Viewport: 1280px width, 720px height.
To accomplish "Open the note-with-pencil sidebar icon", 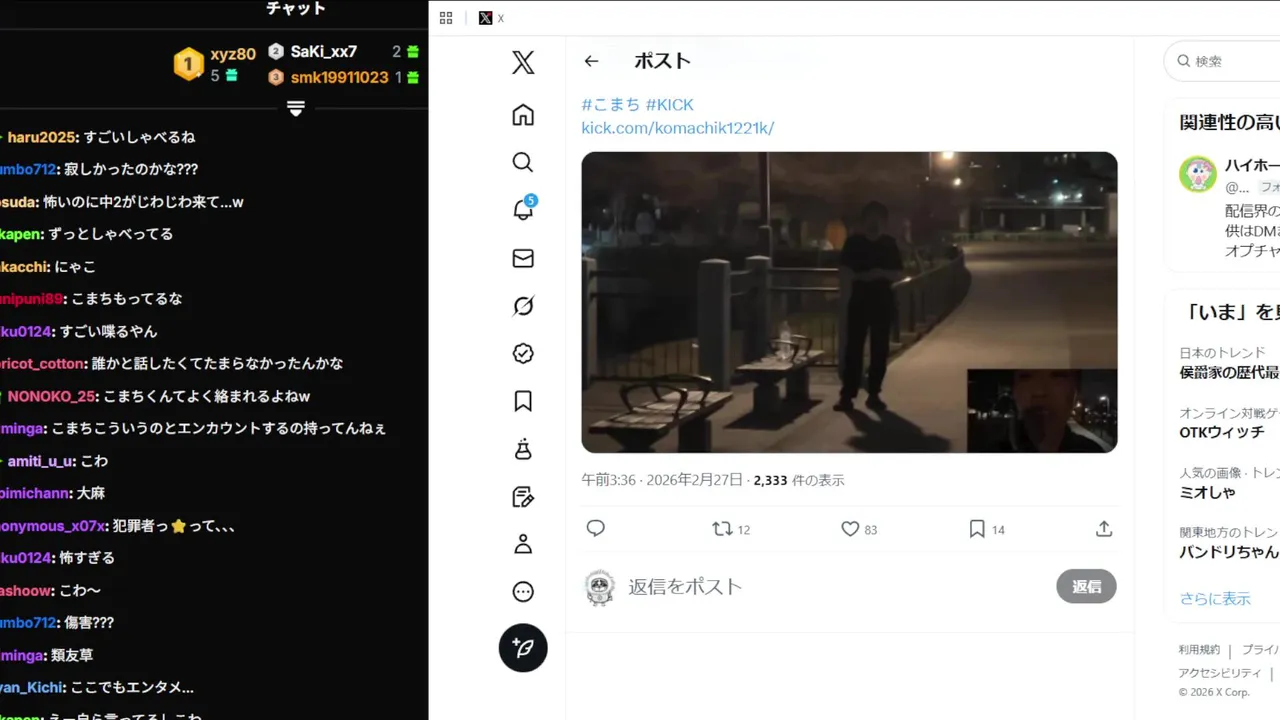I will 523,496.
